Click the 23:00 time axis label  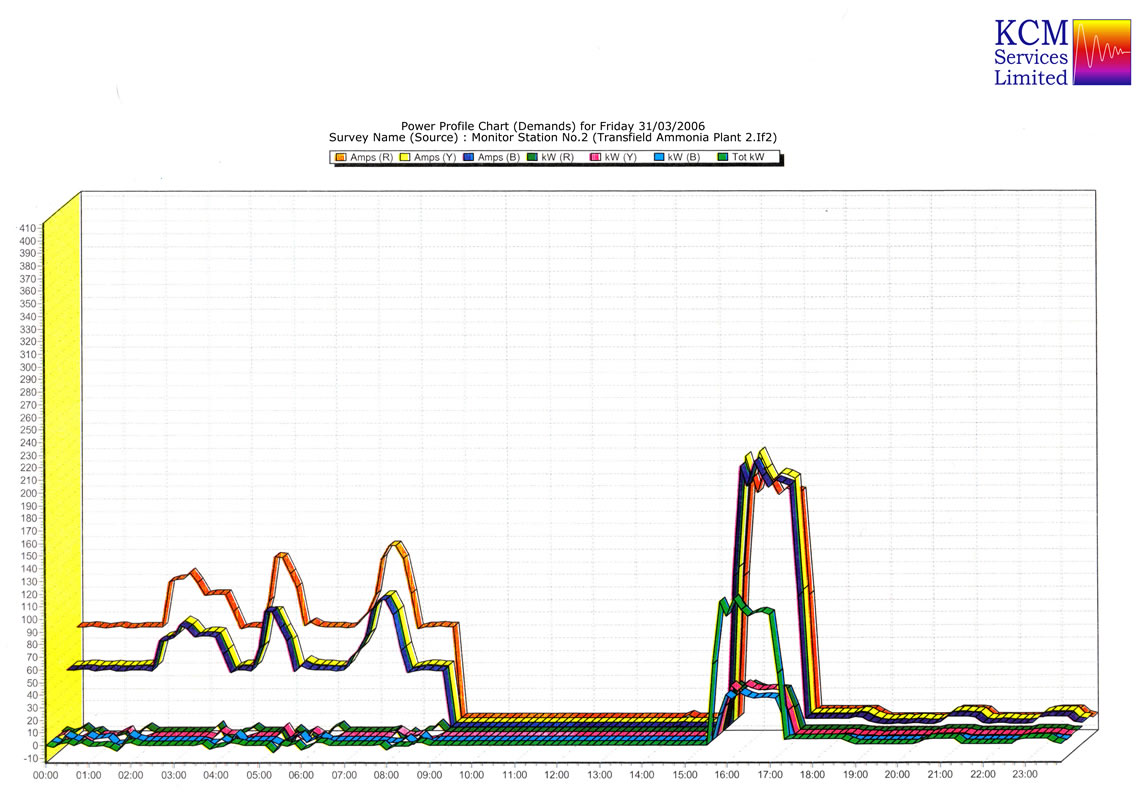1025,776
